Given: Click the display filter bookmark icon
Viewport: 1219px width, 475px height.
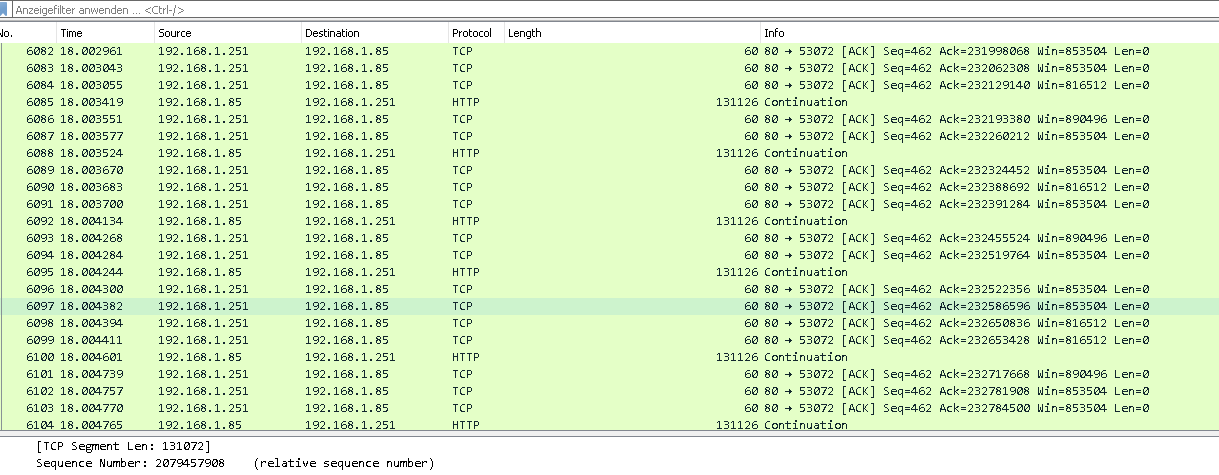Looking at the screenshot, I should click(x=6, y=8).
